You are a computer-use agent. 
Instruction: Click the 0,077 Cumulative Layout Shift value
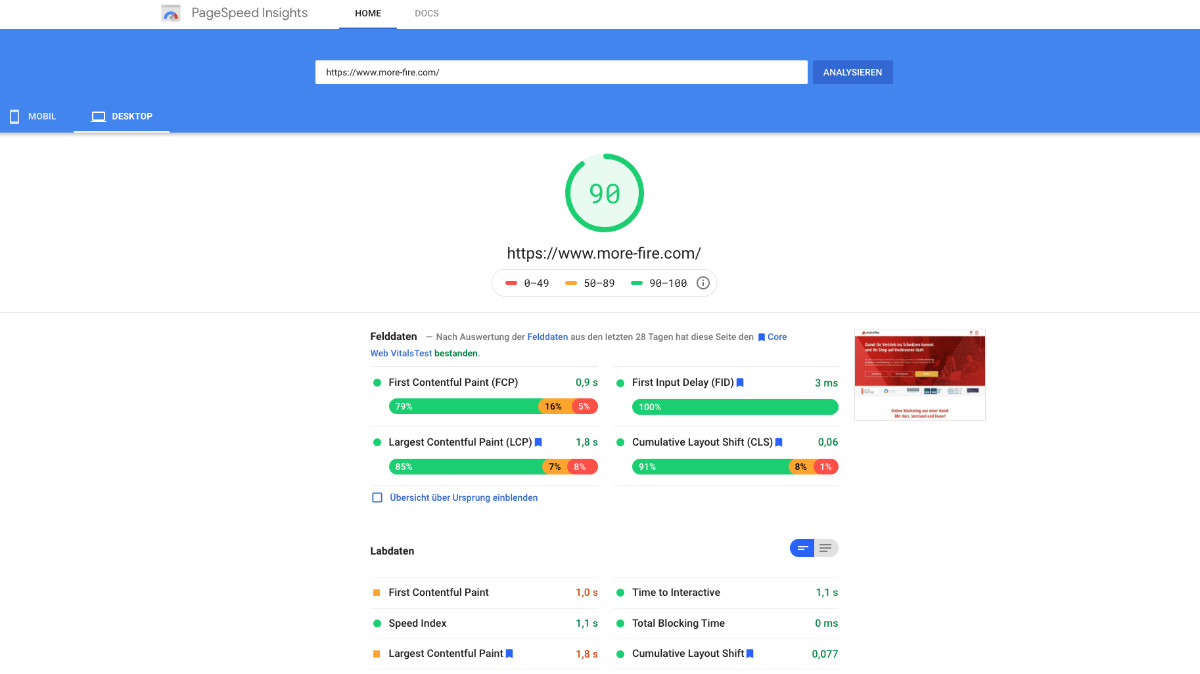825,654
